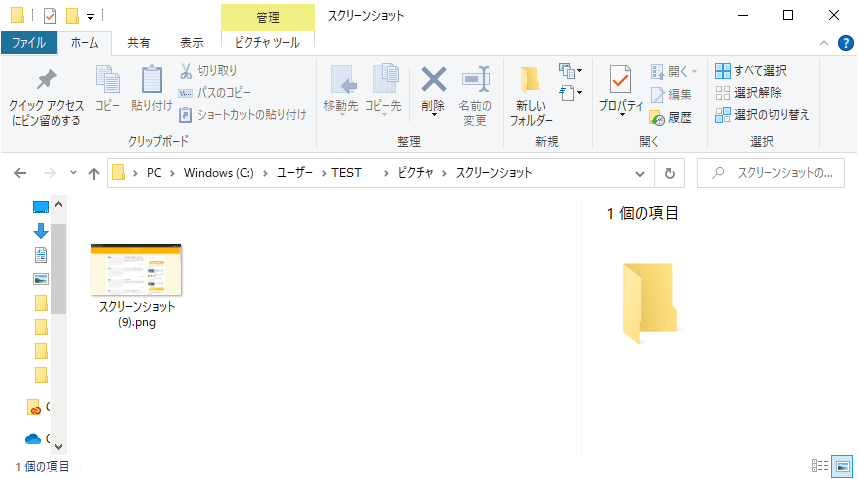Screen dimensions: 858x479
Task: Go forward with the right arrow
Action: (50, 174)
